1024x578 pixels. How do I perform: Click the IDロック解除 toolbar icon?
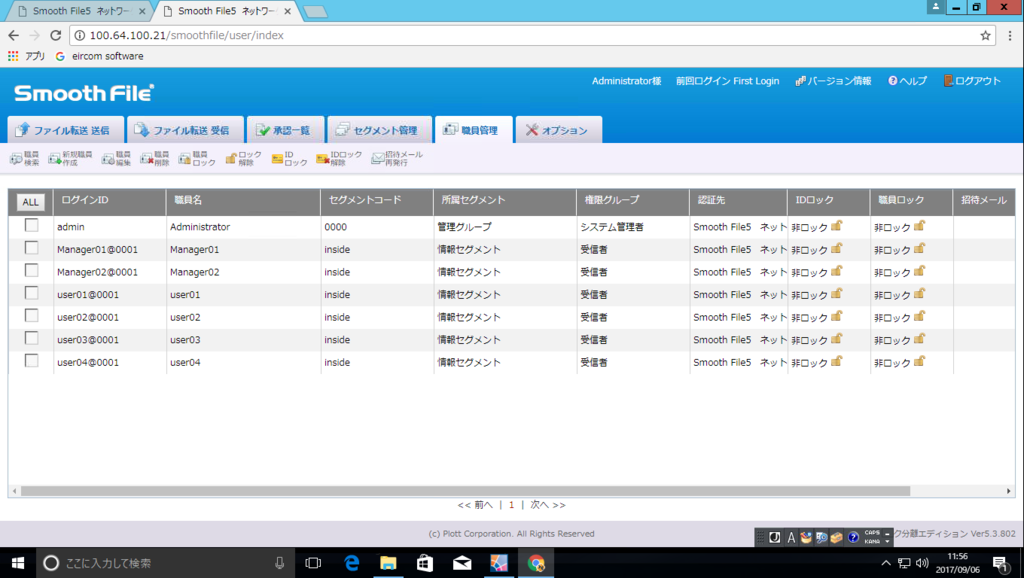pos(339,158)
